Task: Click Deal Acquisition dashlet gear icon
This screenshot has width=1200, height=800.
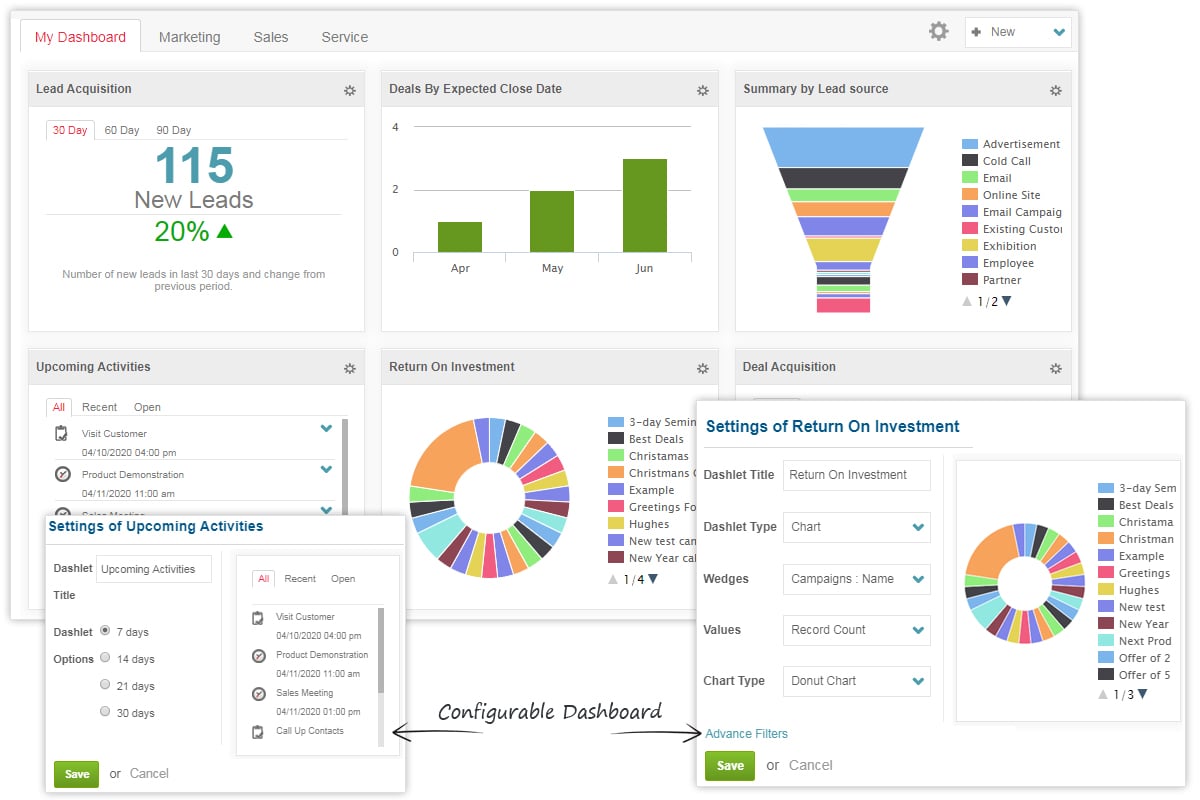Action: pos(1055,368)
